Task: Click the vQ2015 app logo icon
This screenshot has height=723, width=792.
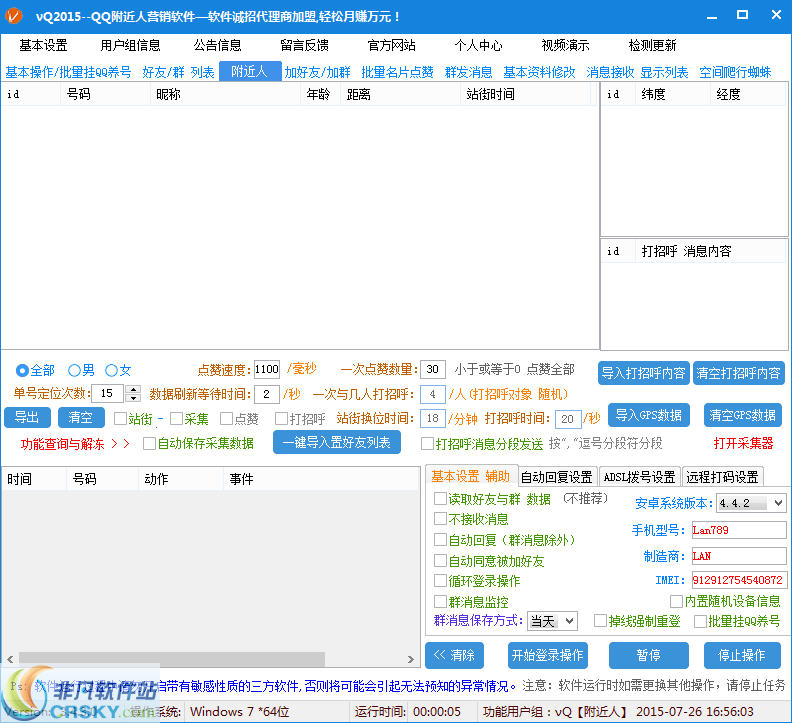Action: (14, 16)
